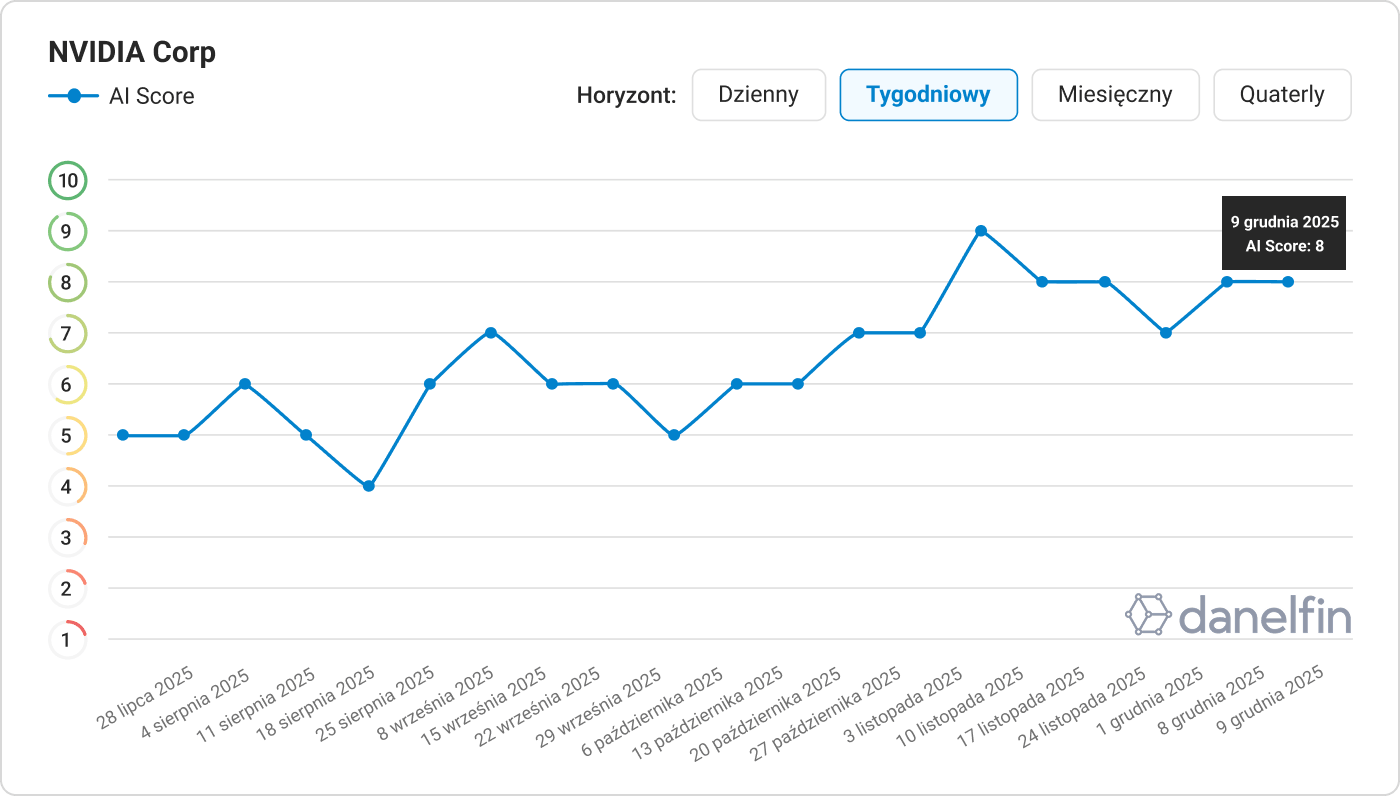
Task: Select the 28 lipca 2025 first data point
Action: point(122,435)
